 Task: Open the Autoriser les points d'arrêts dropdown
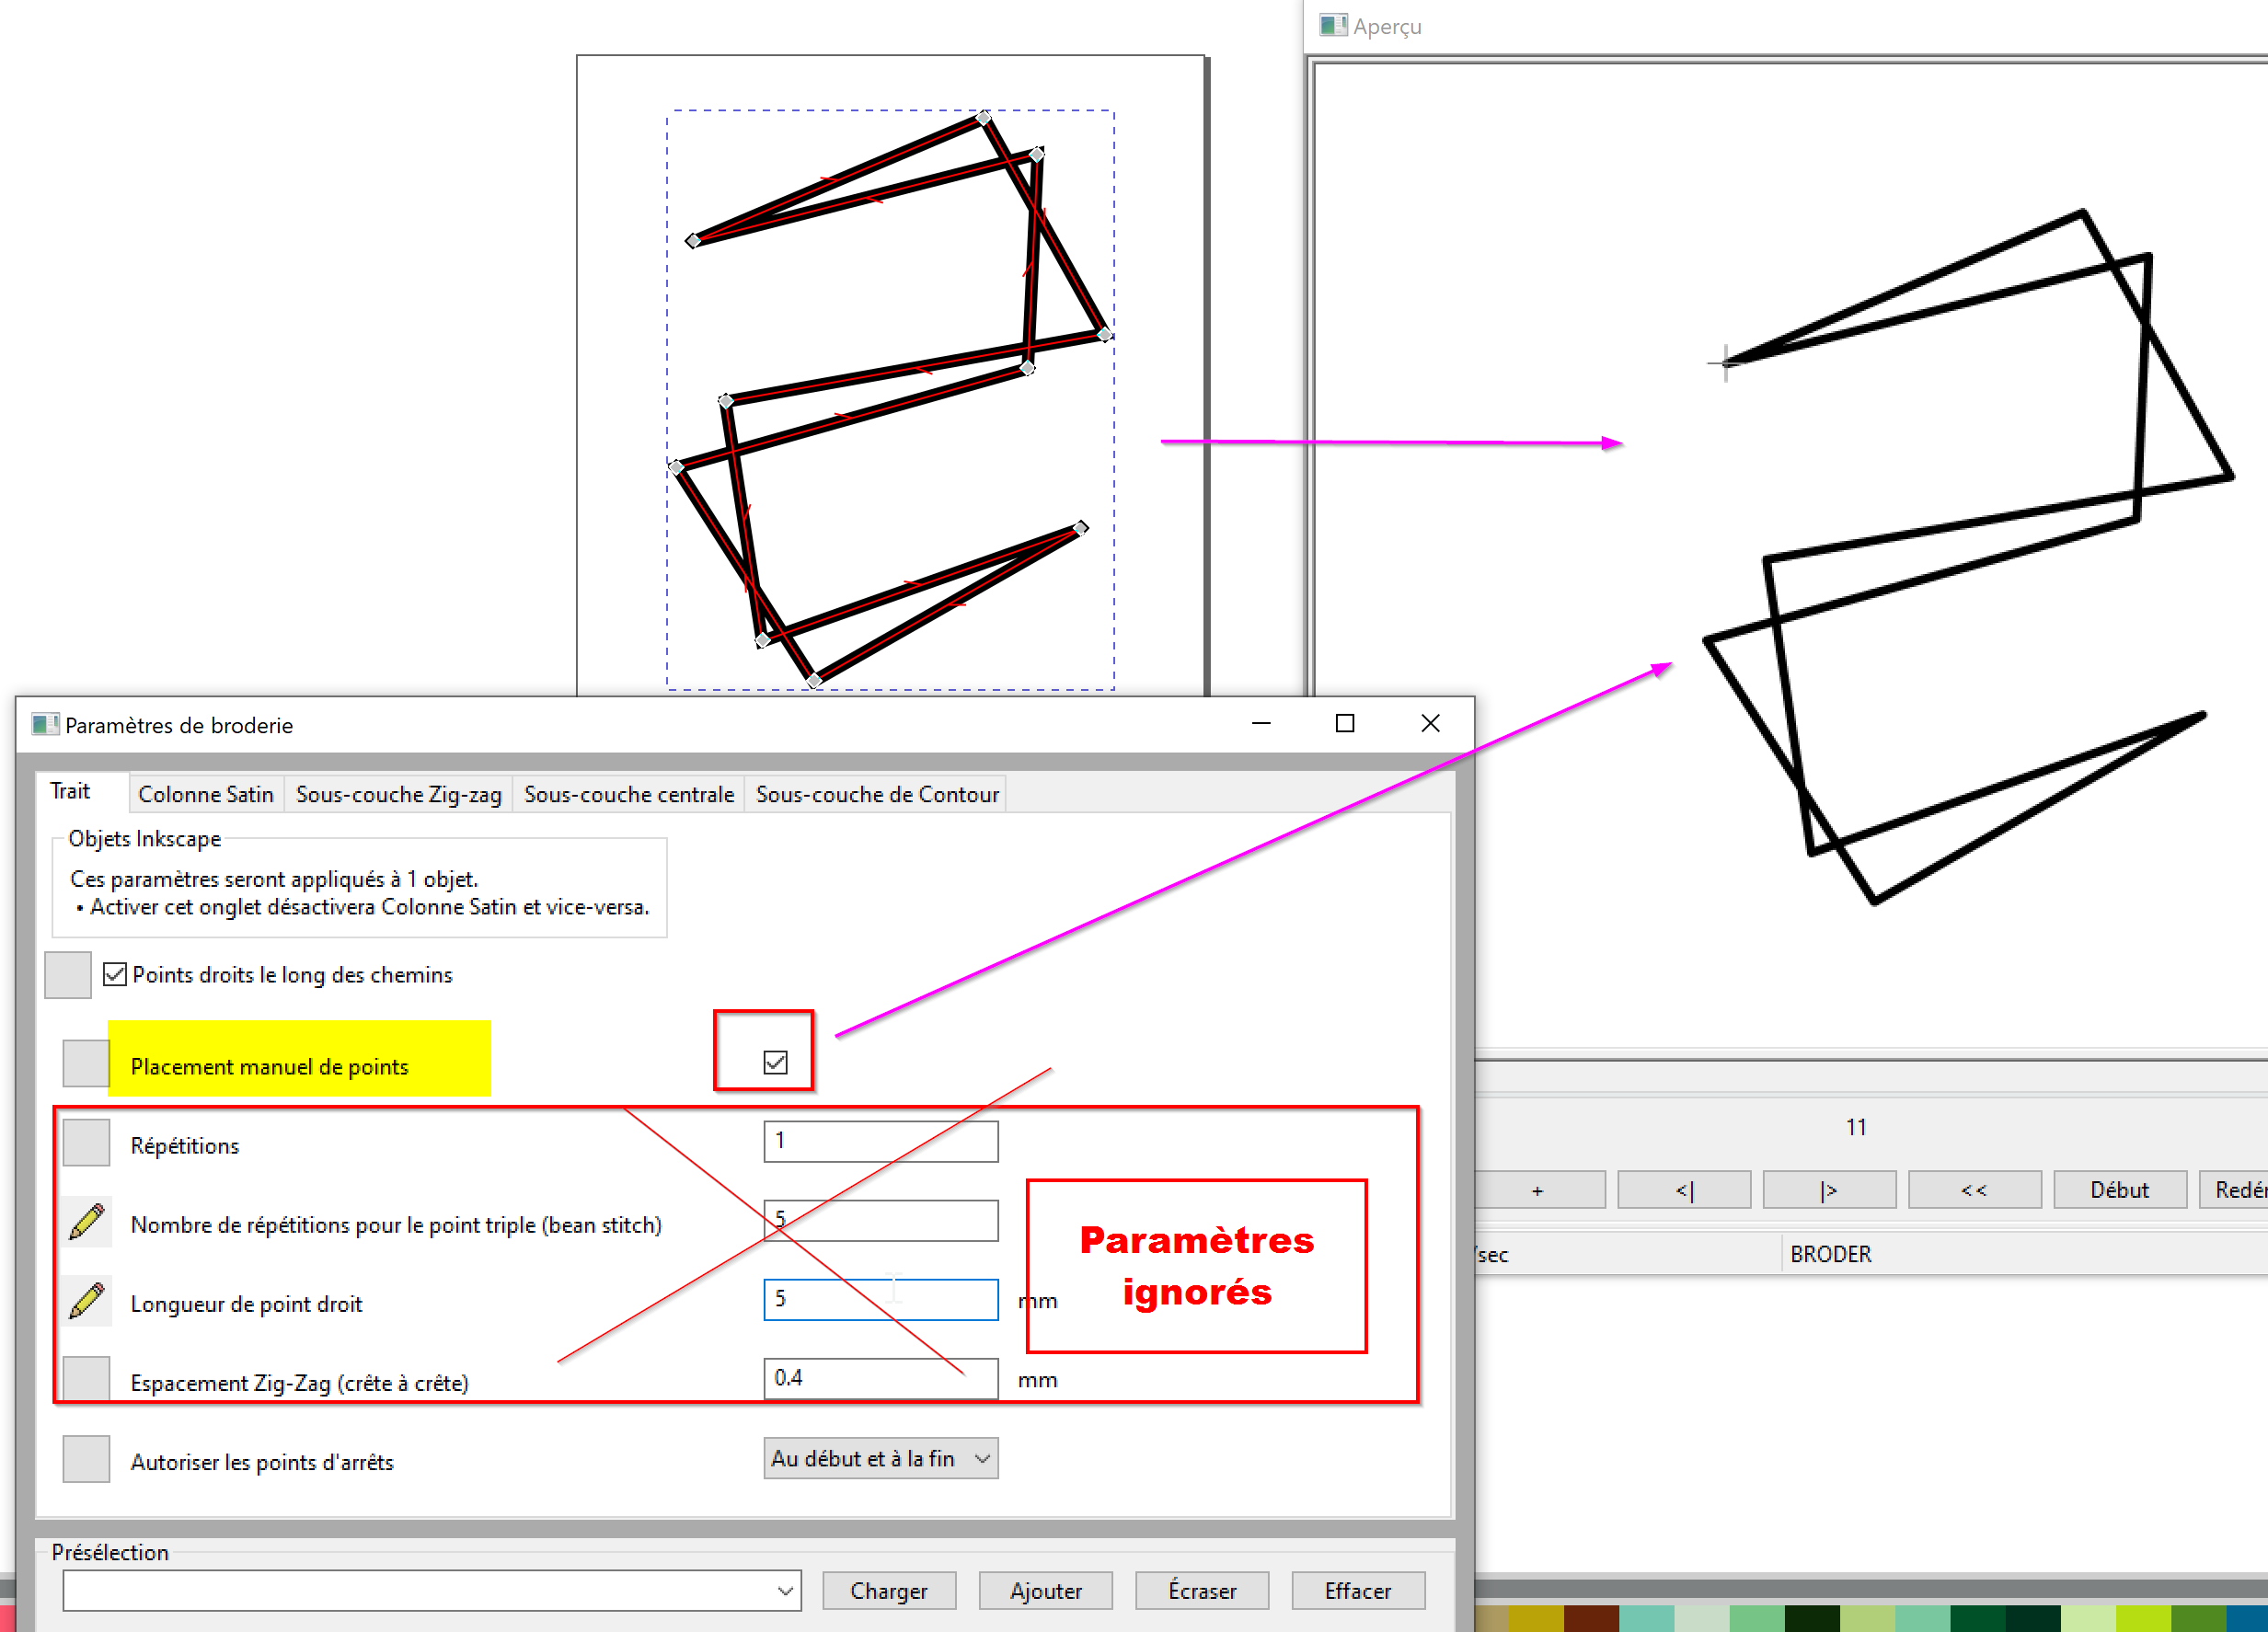(881, 1458)
